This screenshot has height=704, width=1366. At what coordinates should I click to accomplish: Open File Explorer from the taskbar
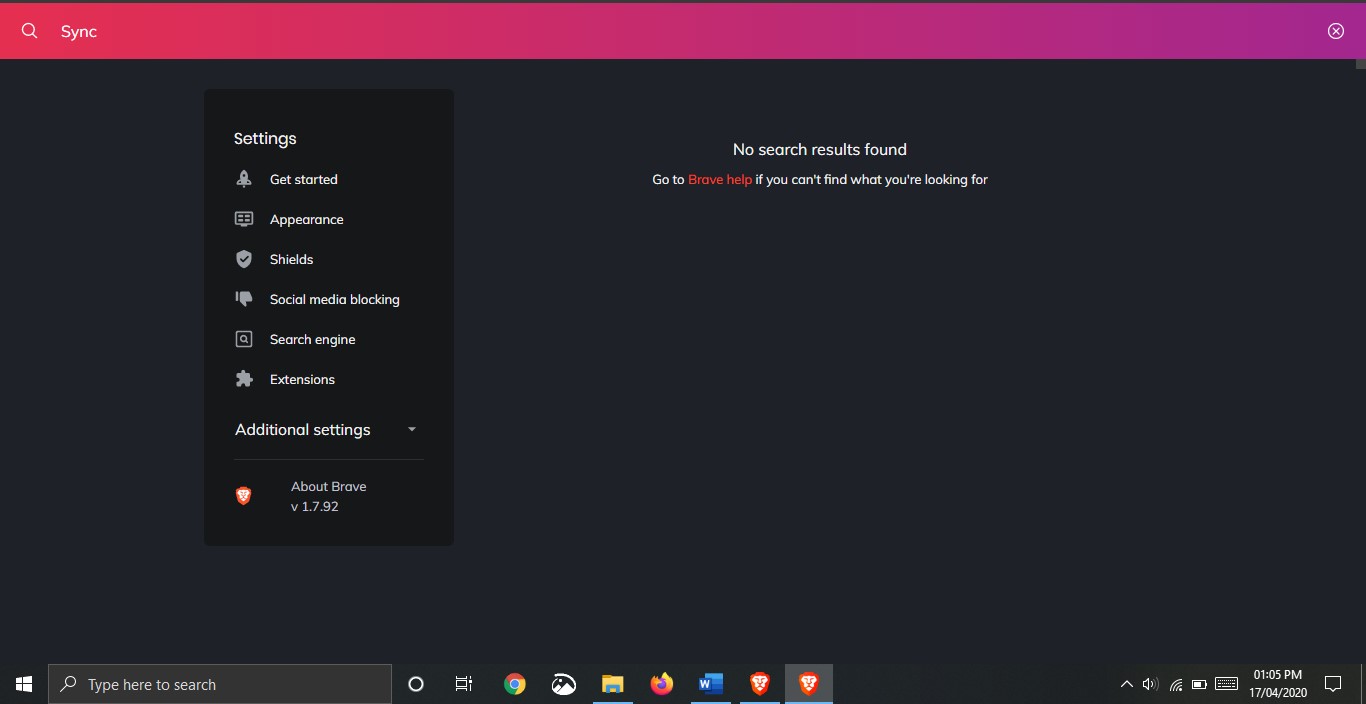(613, 684)
